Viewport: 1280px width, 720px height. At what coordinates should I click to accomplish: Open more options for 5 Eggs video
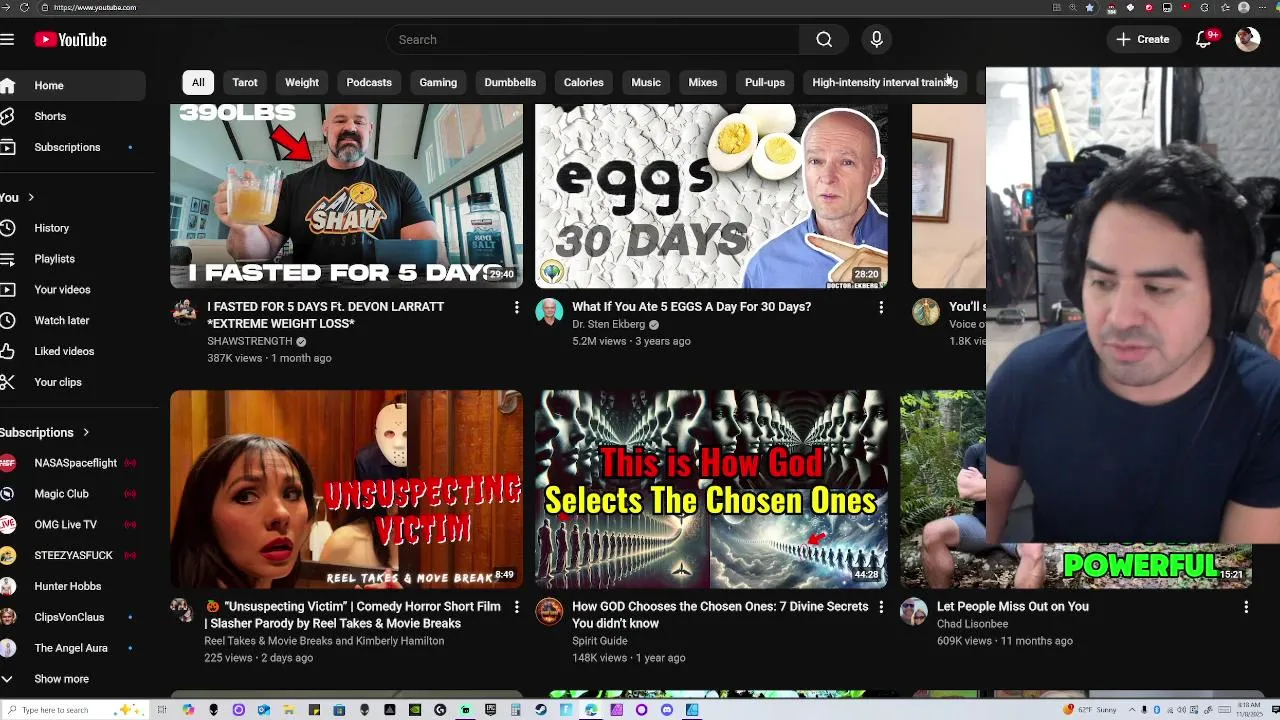point(881,308)
